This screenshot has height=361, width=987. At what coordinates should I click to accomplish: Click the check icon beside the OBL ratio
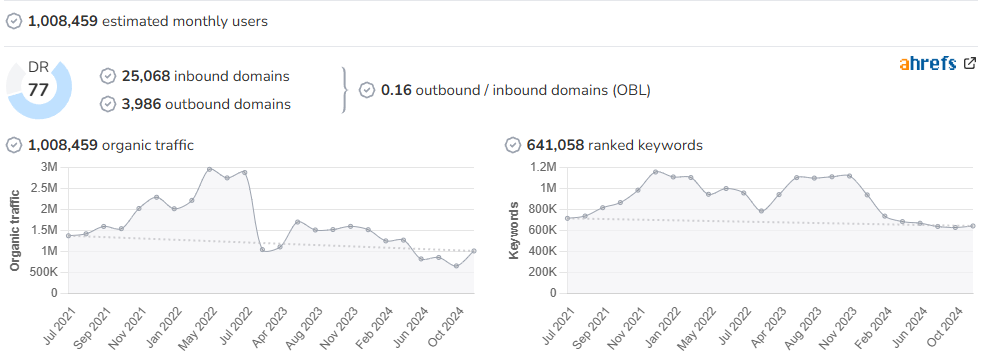pos(367,90)
